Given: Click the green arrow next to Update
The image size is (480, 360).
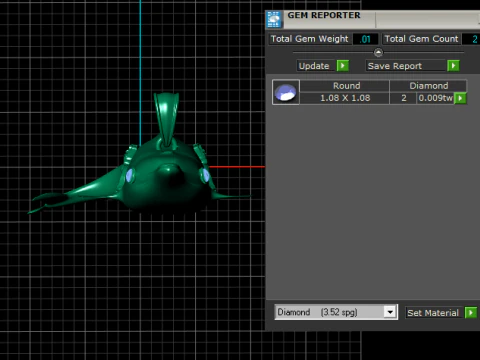Looking at the screenshot, I should (343, 66).
